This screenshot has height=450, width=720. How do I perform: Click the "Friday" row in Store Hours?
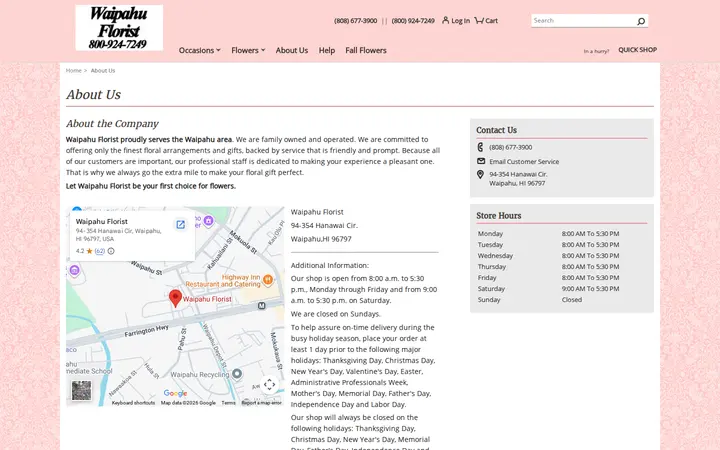(562, 278)
